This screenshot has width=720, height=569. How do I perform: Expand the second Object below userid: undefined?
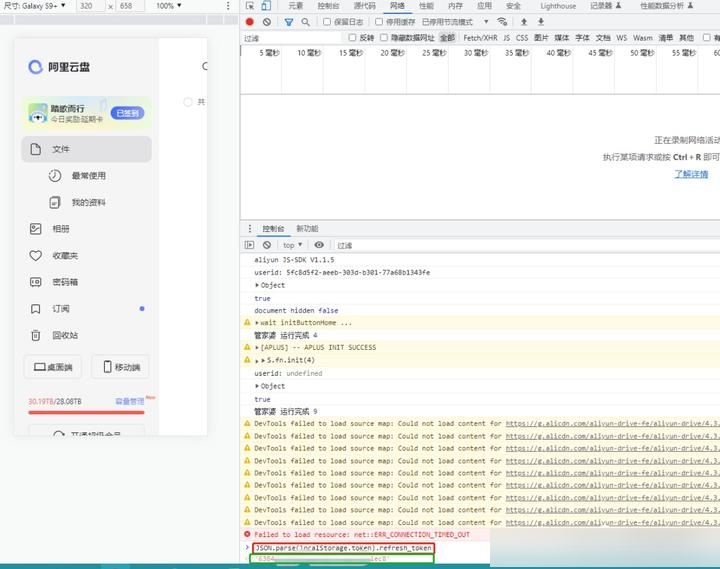click(257, 386)
